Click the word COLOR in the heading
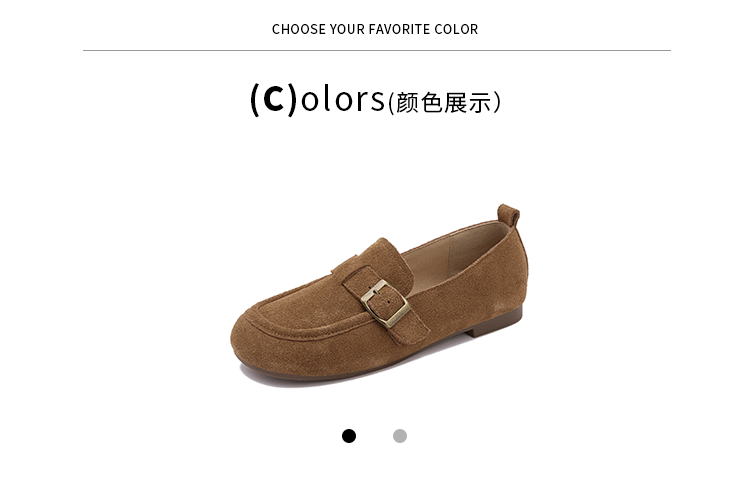This screenshot has height=502, width=750. pos(456,29)
